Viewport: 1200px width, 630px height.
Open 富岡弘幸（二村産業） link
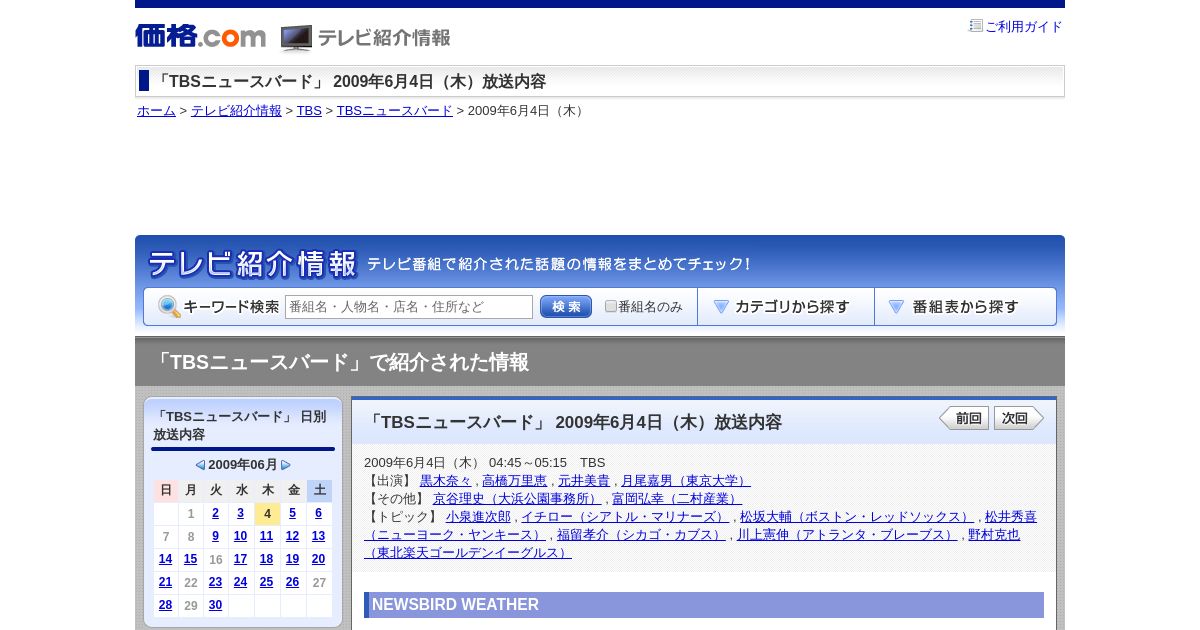point(677,499)
